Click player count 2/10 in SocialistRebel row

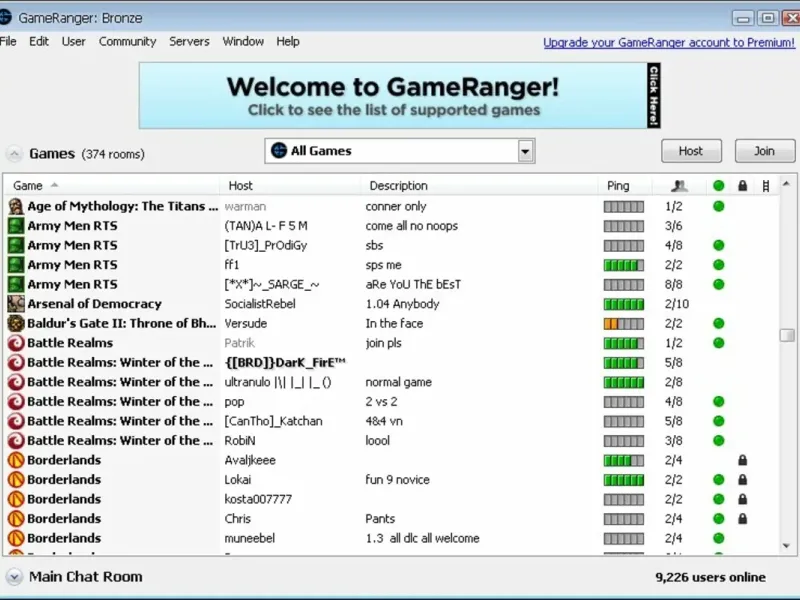(x=677, y=304)
